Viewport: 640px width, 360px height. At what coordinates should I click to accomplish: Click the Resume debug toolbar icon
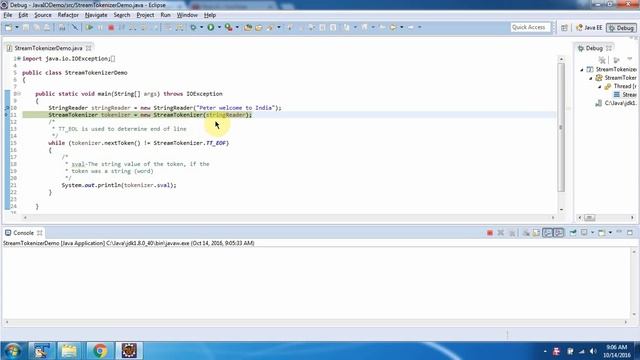(x=89, y=27)
